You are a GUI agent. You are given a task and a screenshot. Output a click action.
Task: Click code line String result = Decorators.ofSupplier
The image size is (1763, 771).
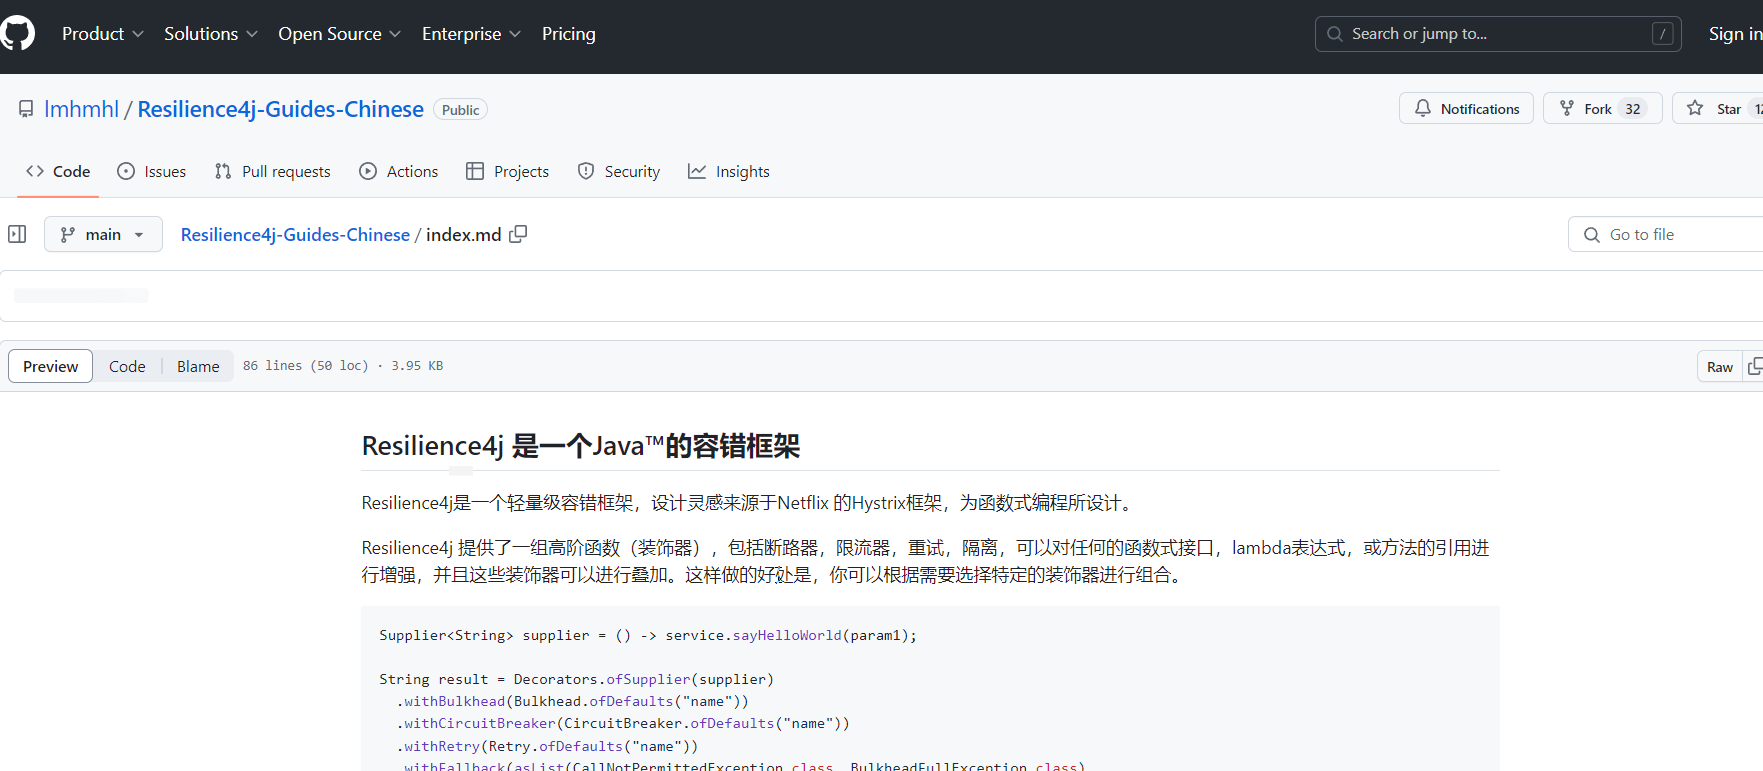[577, 679]
